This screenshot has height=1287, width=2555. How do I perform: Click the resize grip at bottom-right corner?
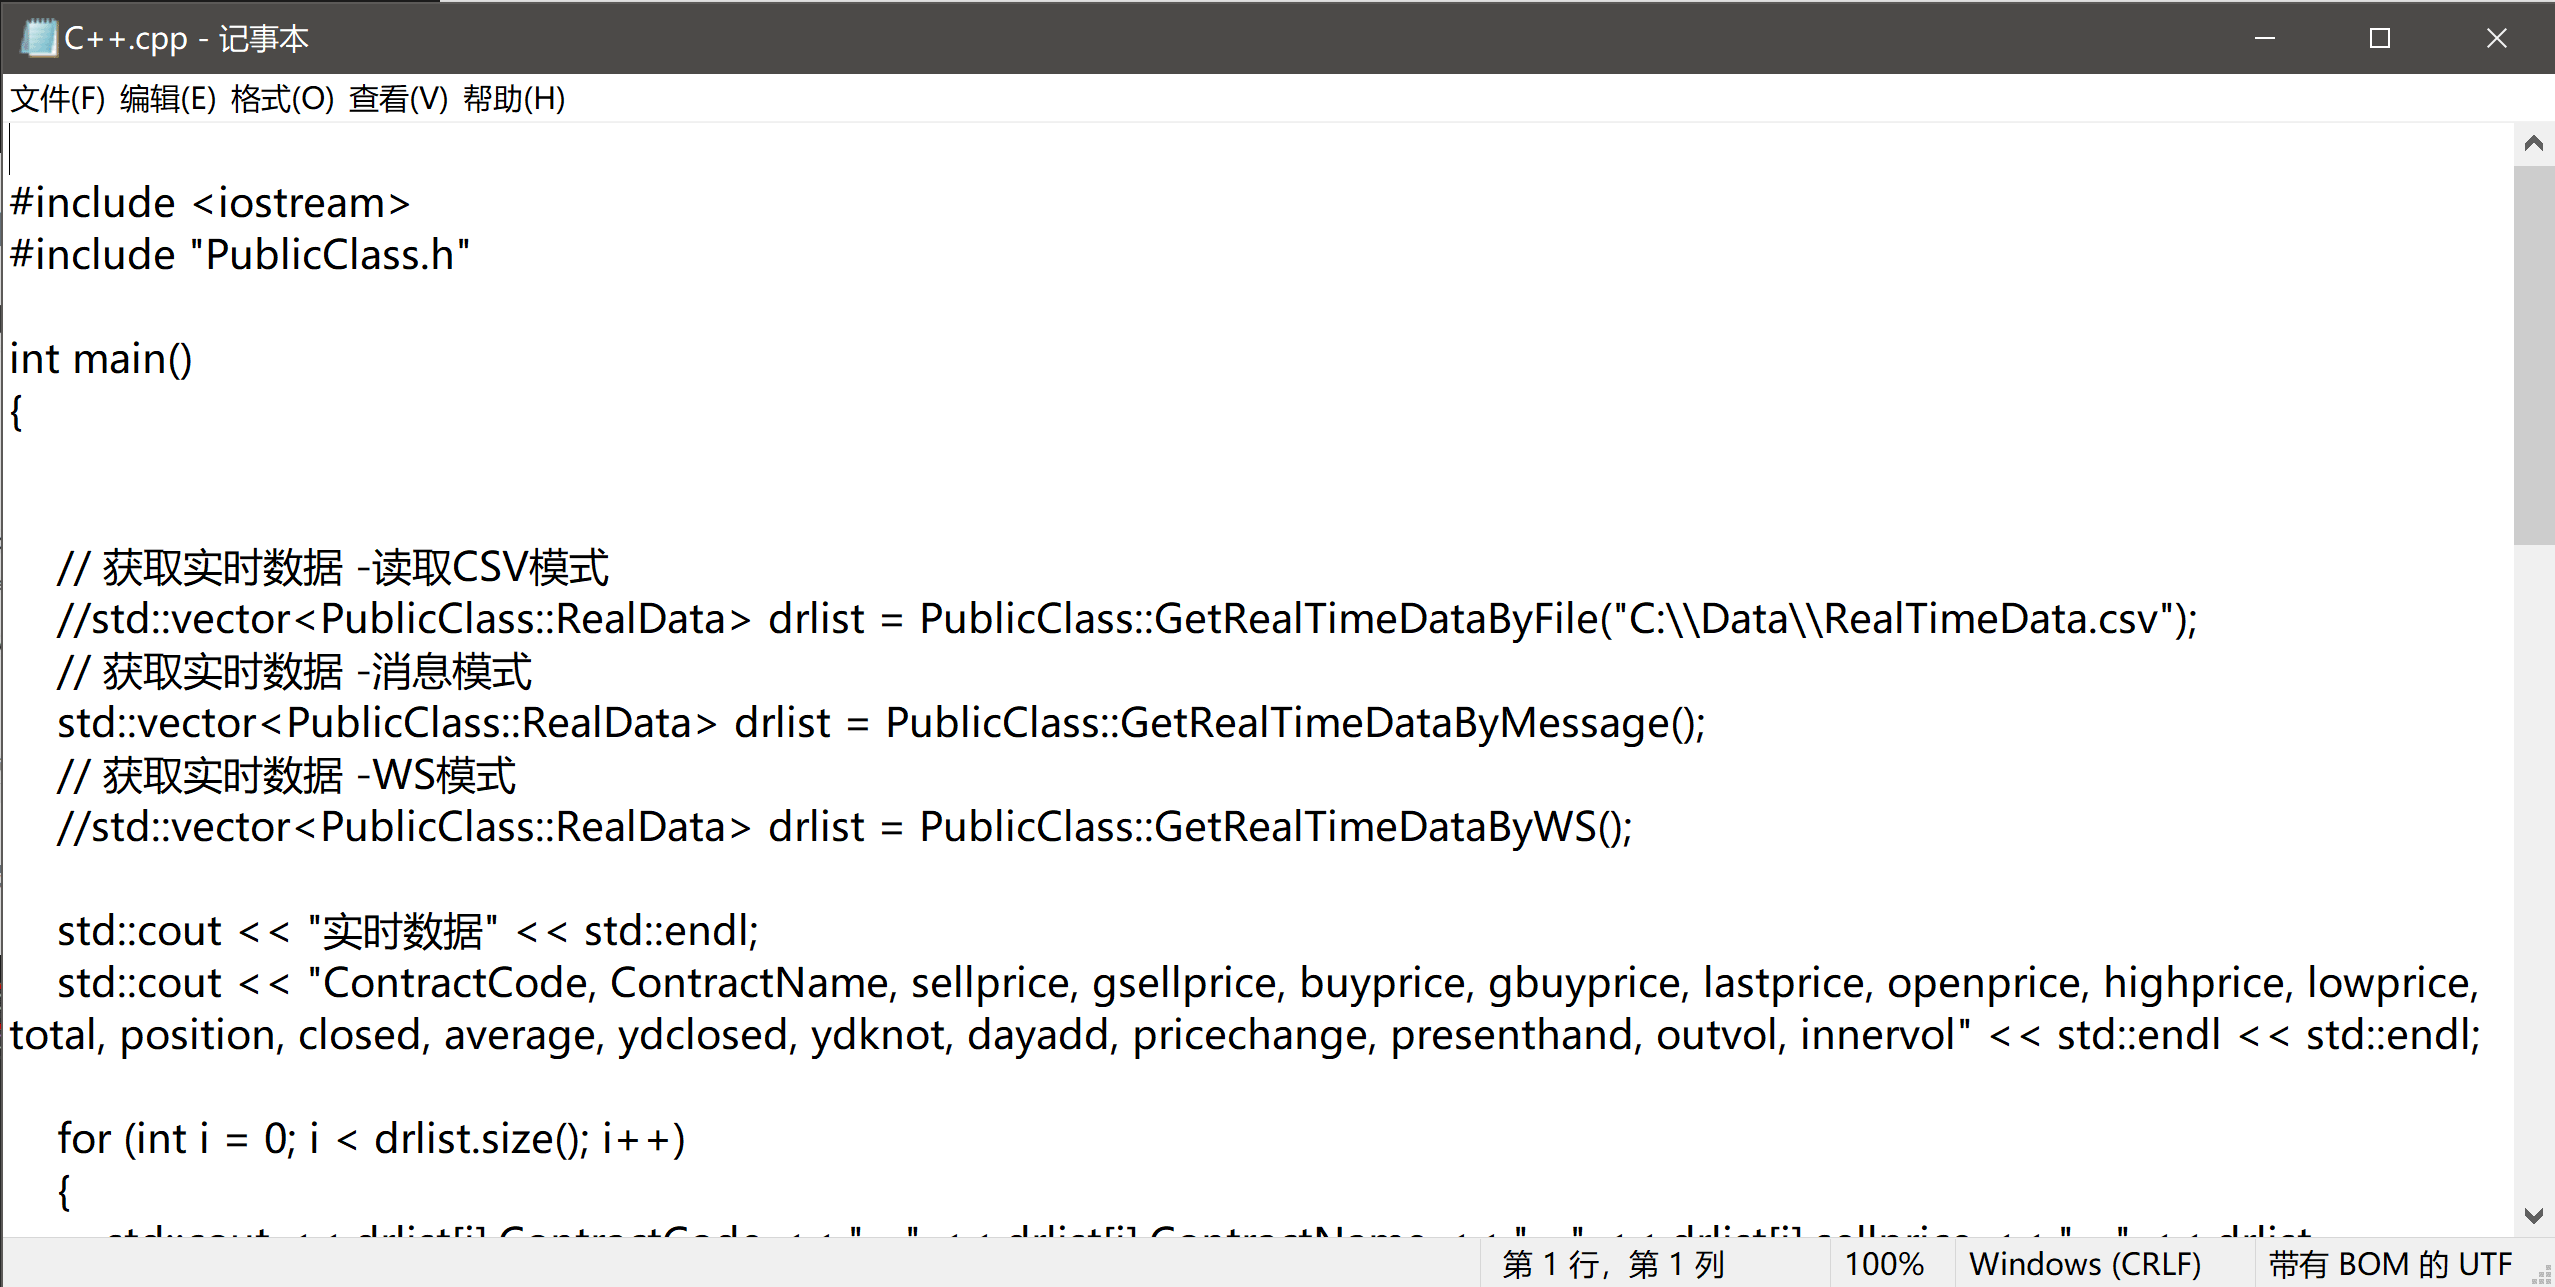point(2541,1275)
